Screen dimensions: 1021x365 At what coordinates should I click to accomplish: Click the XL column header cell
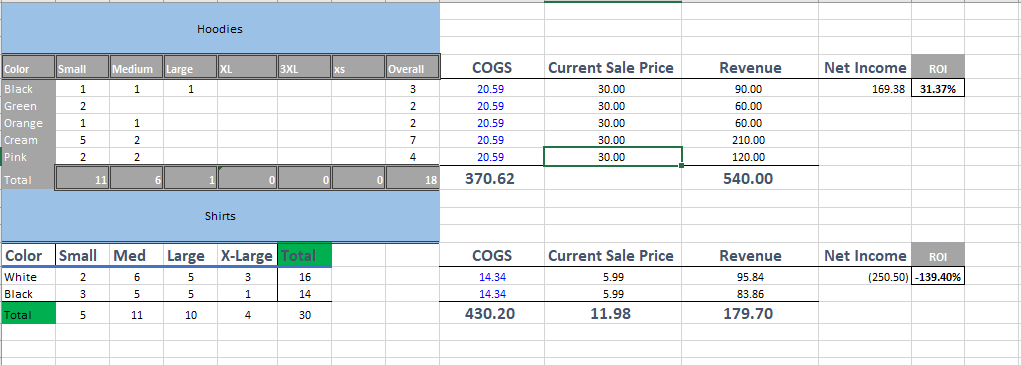[247, 68]
